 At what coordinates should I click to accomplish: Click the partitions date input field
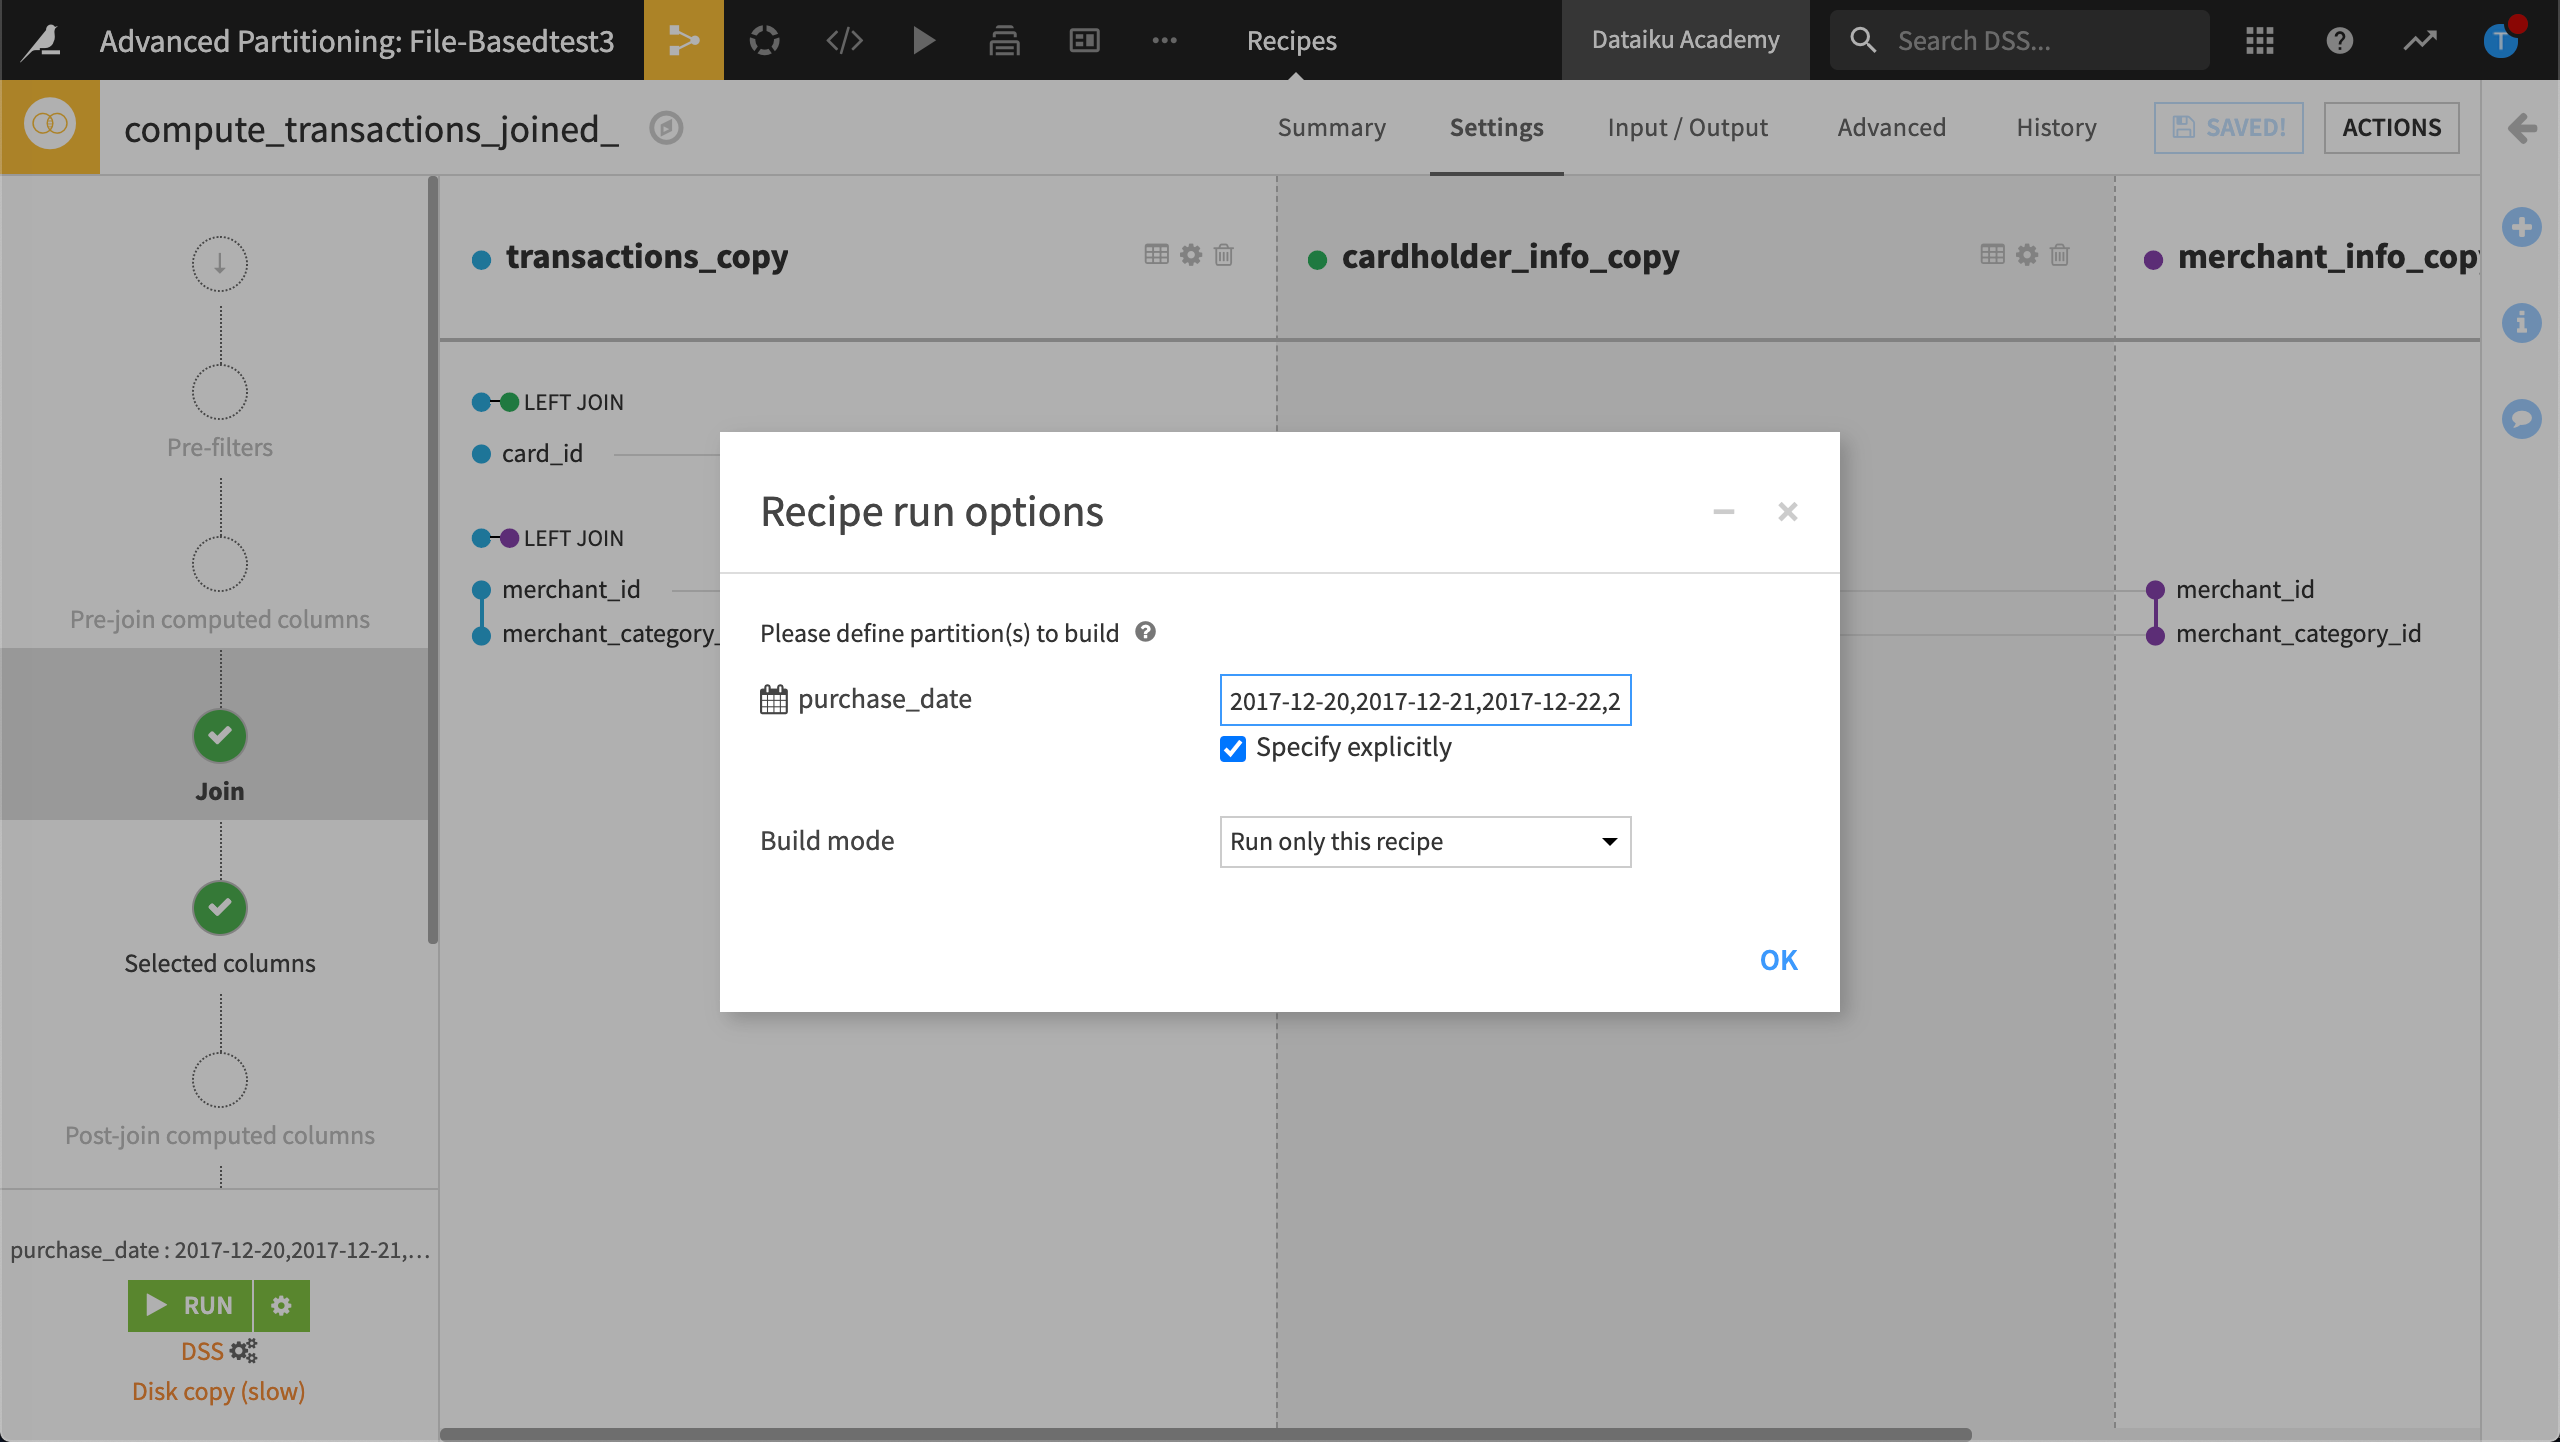[1423, 700]
